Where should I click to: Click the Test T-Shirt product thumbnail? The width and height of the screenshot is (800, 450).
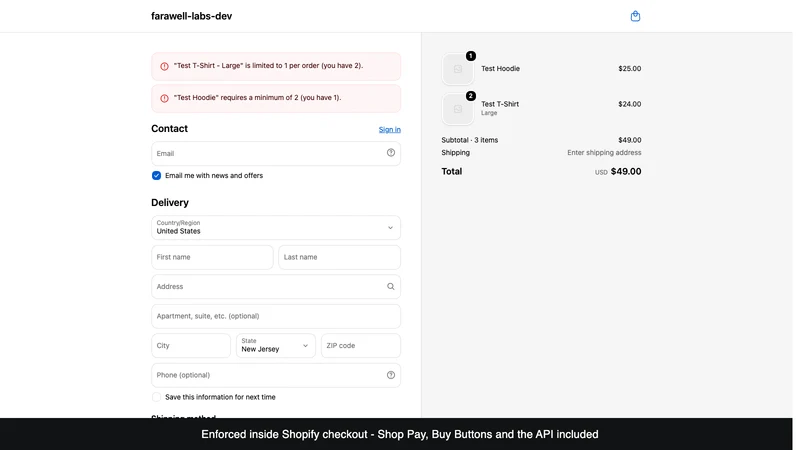458,109
